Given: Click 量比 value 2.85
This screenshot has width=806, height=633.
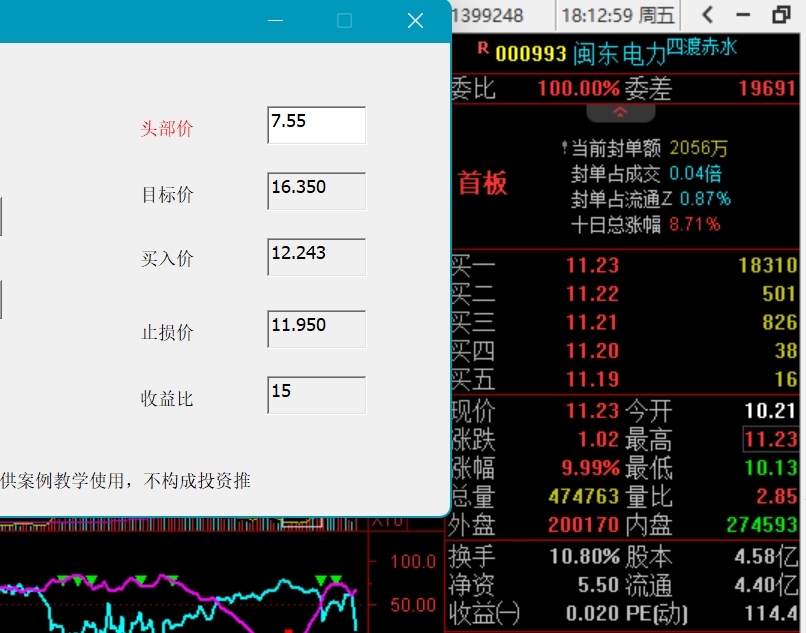Looking at the screenshot, I should tap(776, 497).
